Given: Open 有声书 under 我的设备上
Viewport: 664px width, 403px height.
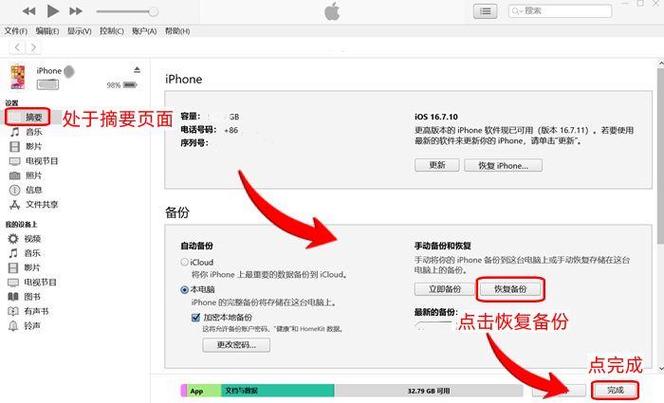Looking at the screenshot, I should coord(28,311).
